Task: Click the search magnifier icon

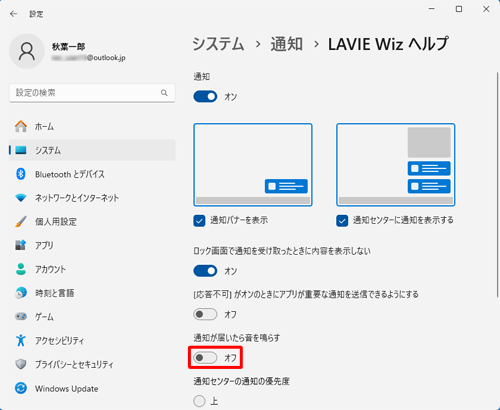Action: (x=164, y=93)
